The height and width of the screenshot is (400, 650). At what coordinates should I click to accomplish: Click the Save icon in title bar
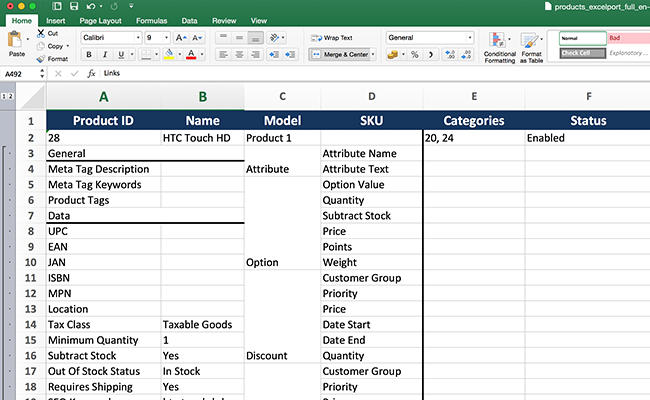(x=74, y=6)
